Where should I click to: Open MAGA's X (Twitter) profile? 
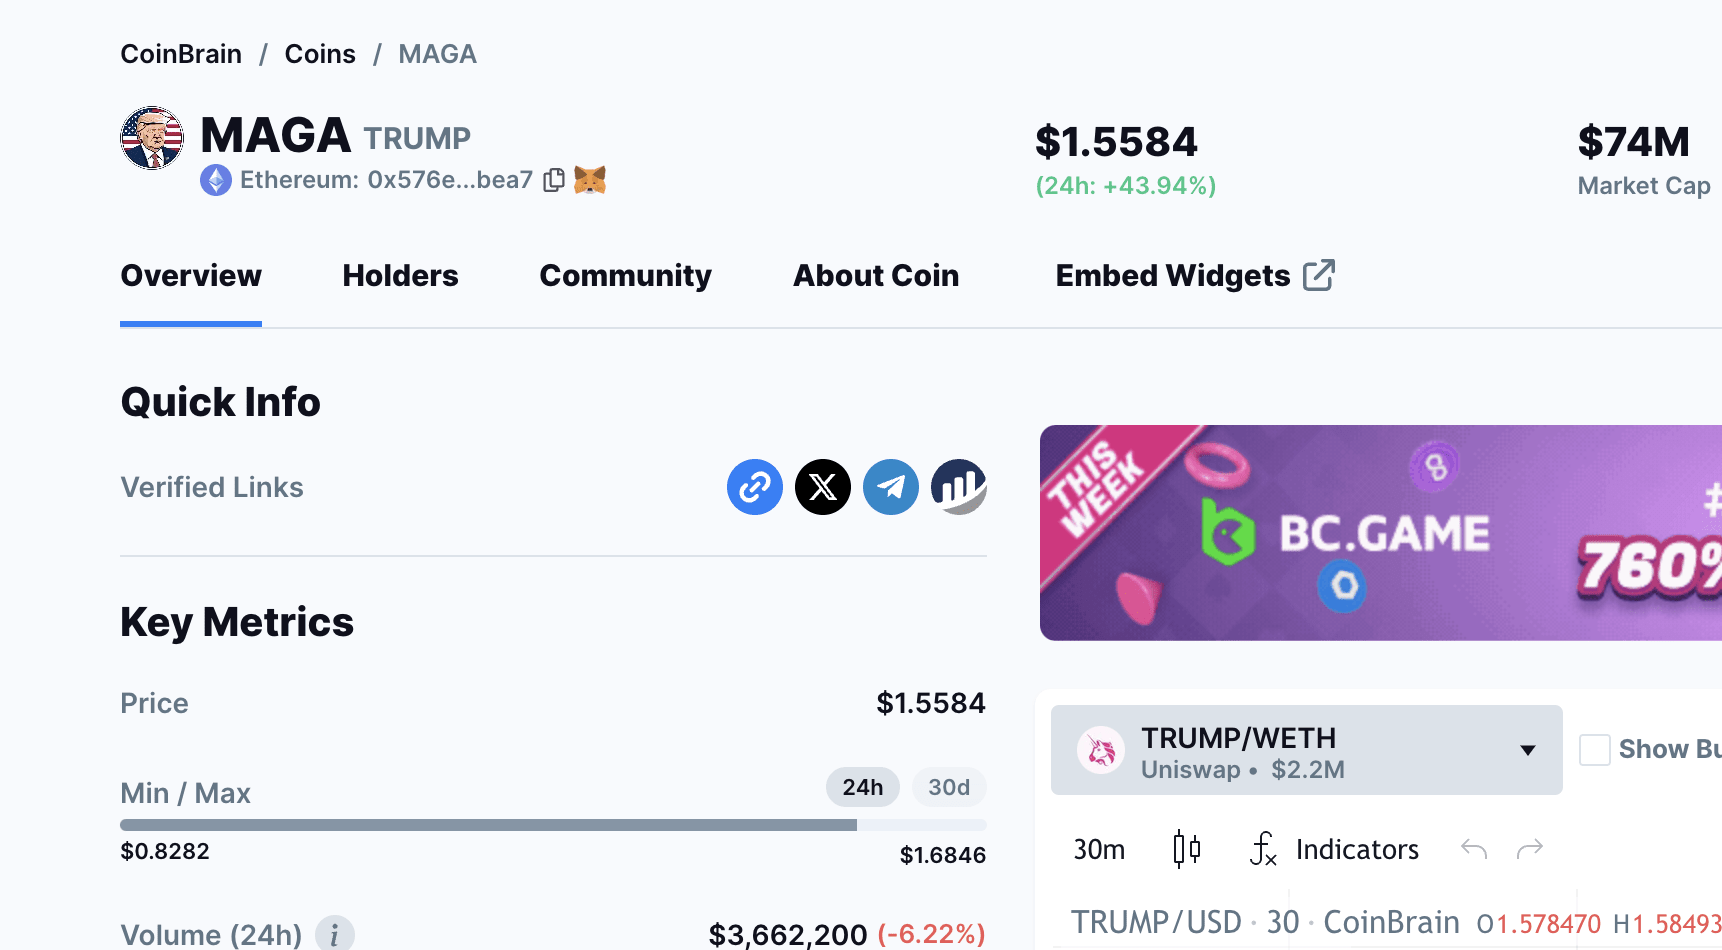pos(823,487)
